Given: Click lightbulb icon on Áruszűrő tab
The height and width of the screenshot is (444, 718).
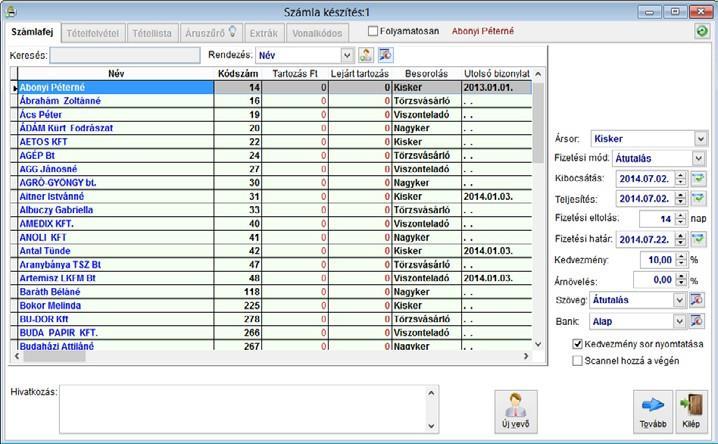Looking at the screenshot, I should point(233,32).
